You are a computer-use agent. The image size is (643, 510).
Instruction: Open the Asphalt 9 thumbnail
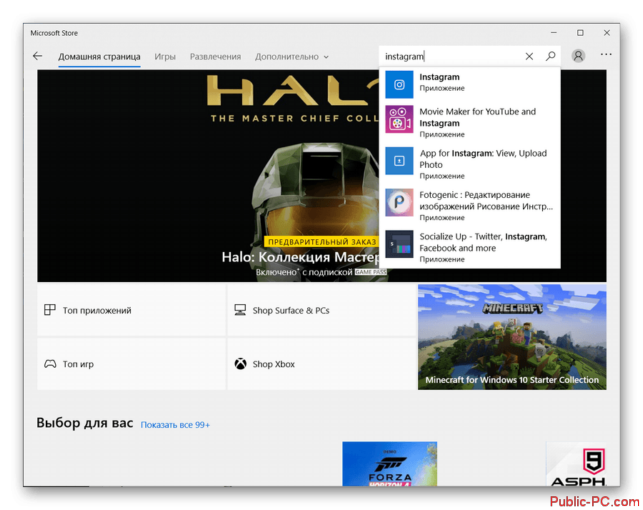(577, 464)
